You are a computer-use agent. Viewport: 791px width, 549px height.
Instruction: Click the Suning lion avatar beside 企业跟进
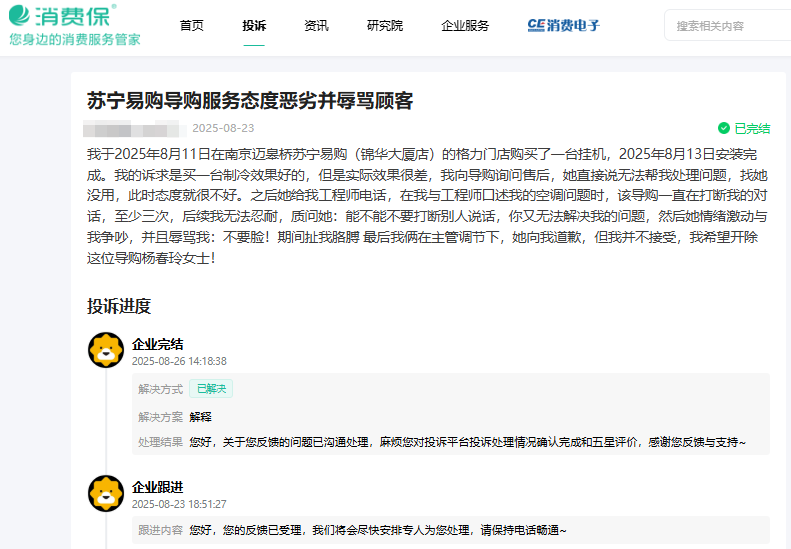(x=106, y=493)
